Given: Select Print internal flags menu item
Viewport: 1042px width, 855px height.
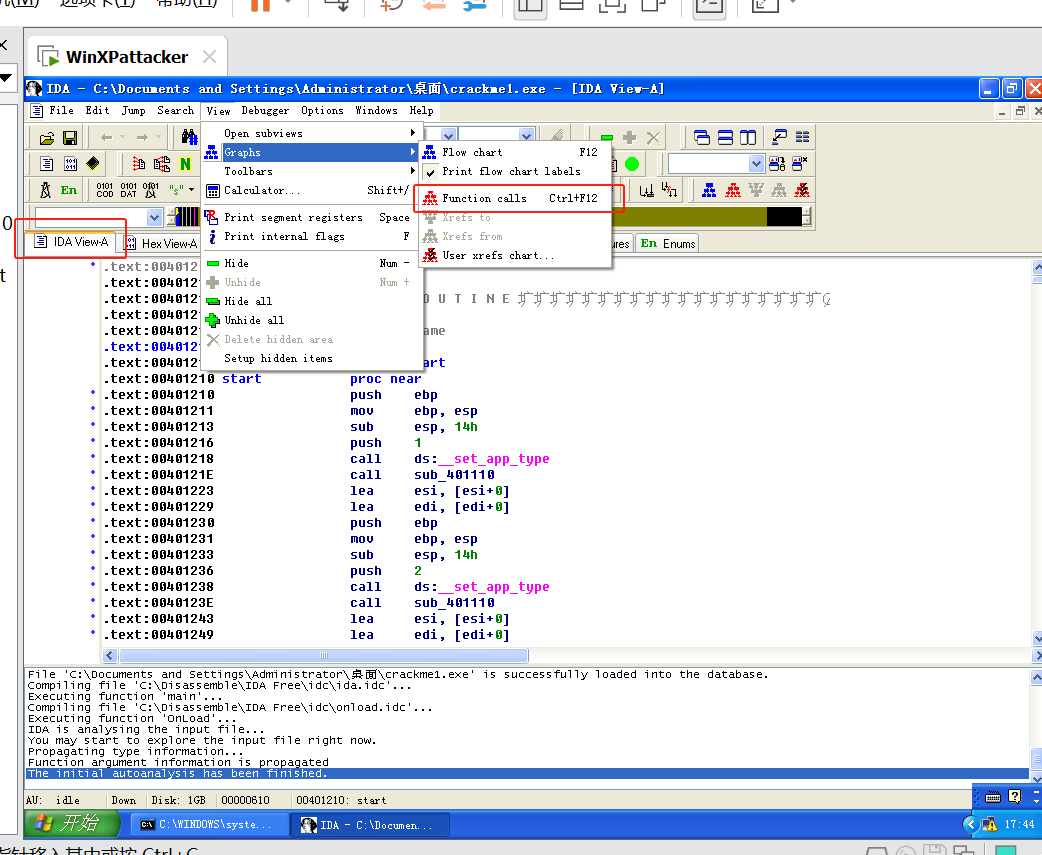Looking at the screenshot, I should [x=312, y=237].
